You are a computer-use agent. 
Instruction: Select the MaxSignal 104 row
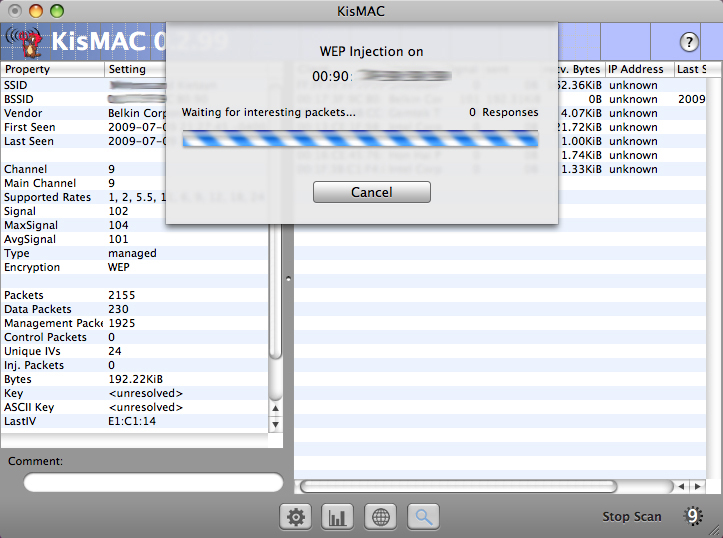click(x=135, y=225)
